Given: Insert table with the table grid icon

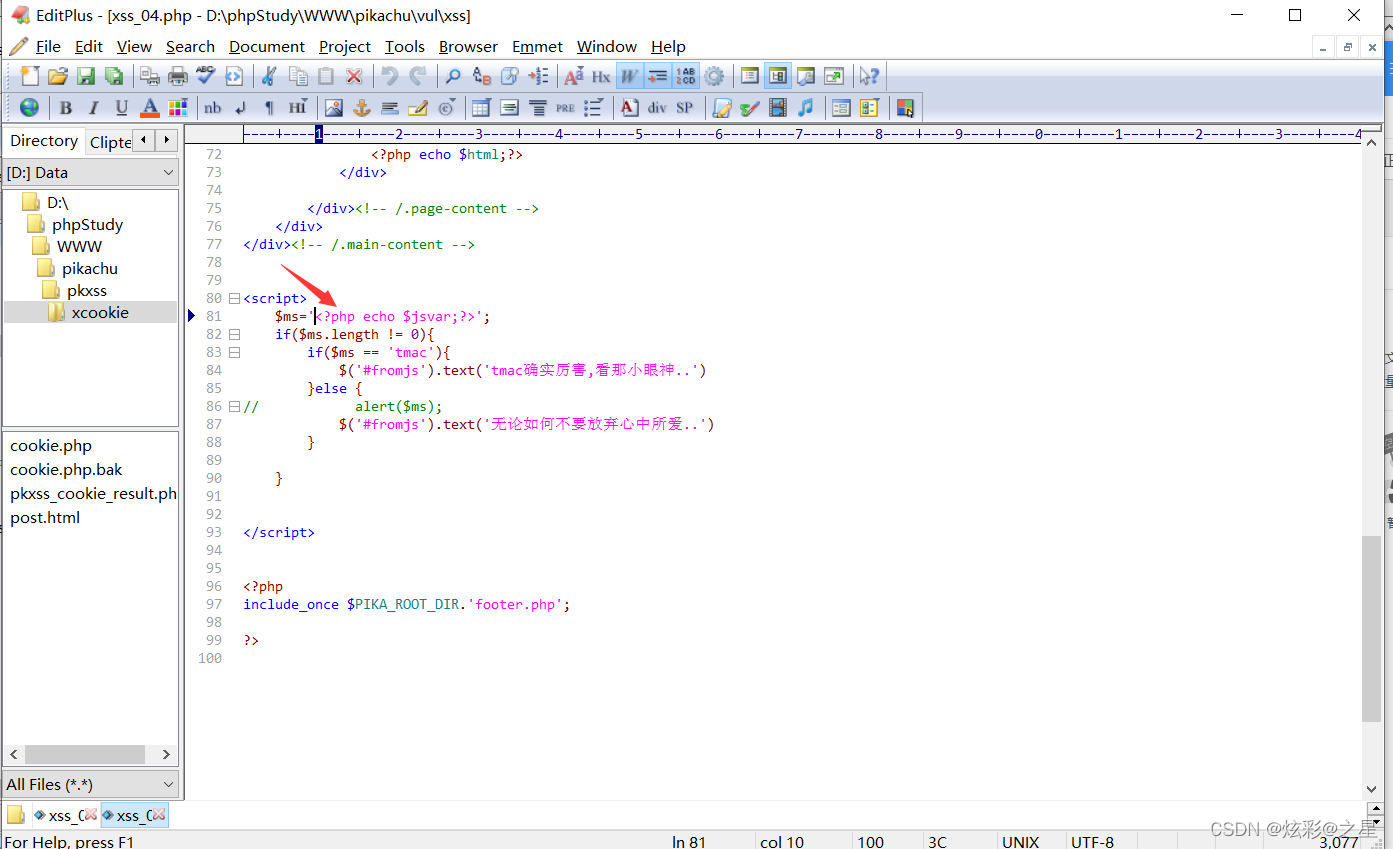Looking at the screenshot, I should [x=481, y=108].
